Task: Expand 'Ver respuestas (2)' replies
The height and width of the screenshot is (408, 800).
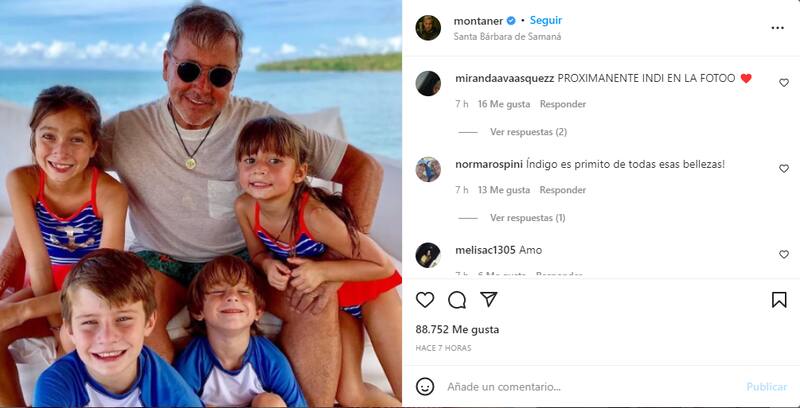Action: pos(528,132)
